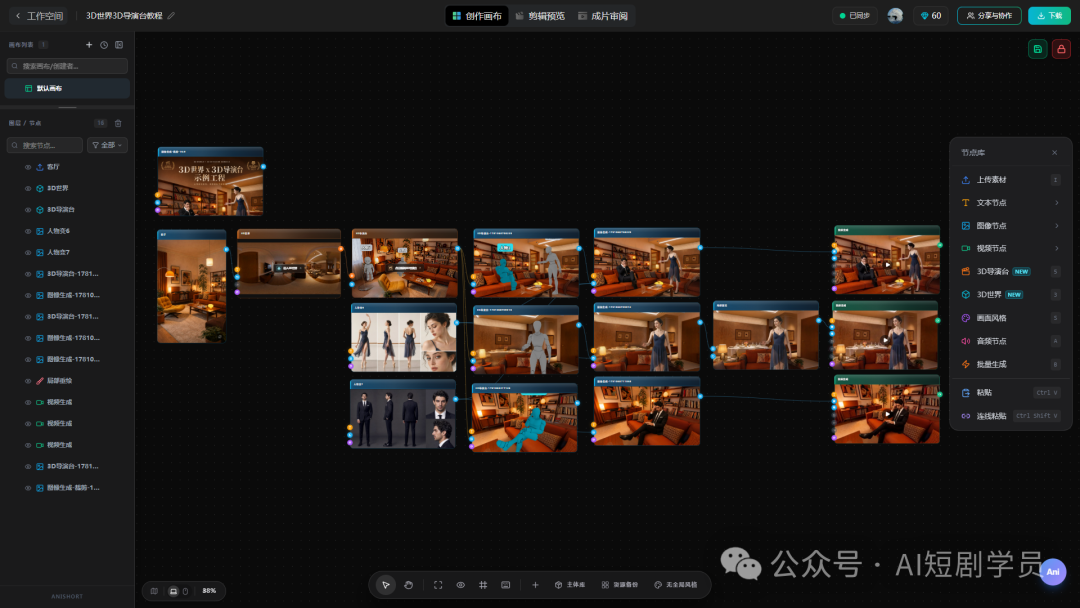The image size is (1080, 608).
Task: Open the 全部 filter dropdown
Action: pyautogui.click(x=107, y=145)
